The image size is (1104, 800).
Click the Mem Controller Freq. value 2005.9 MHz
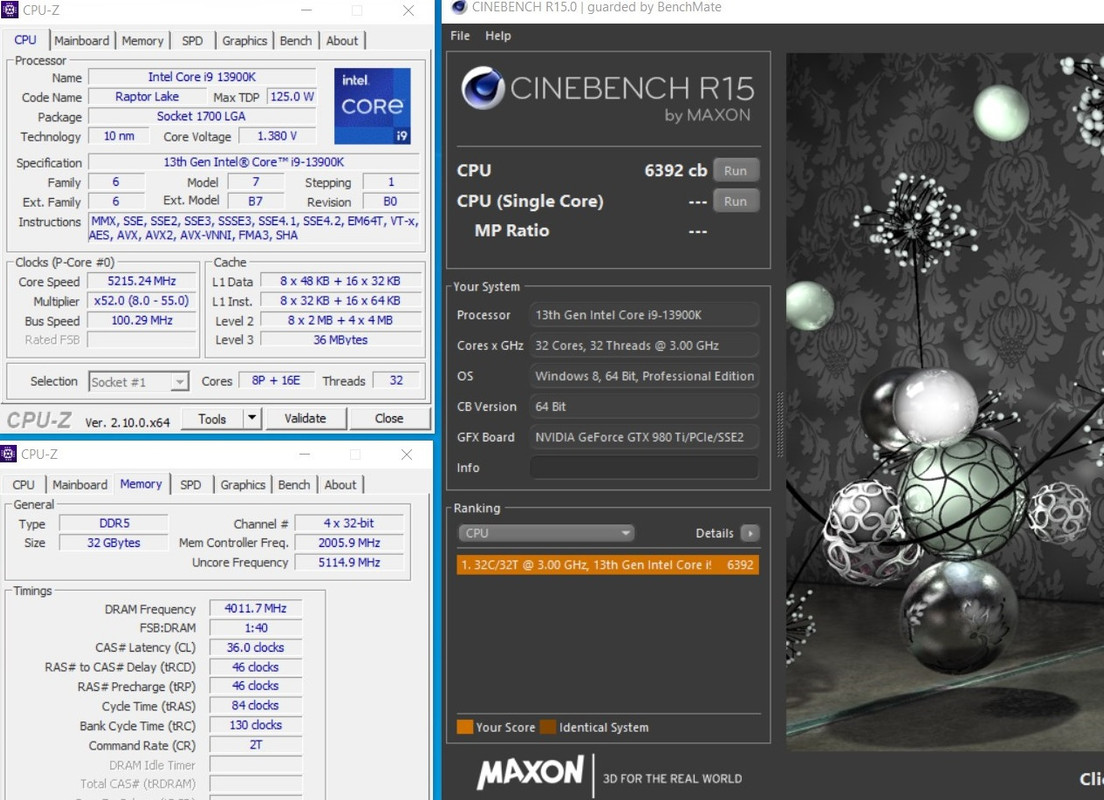(349, 543)
